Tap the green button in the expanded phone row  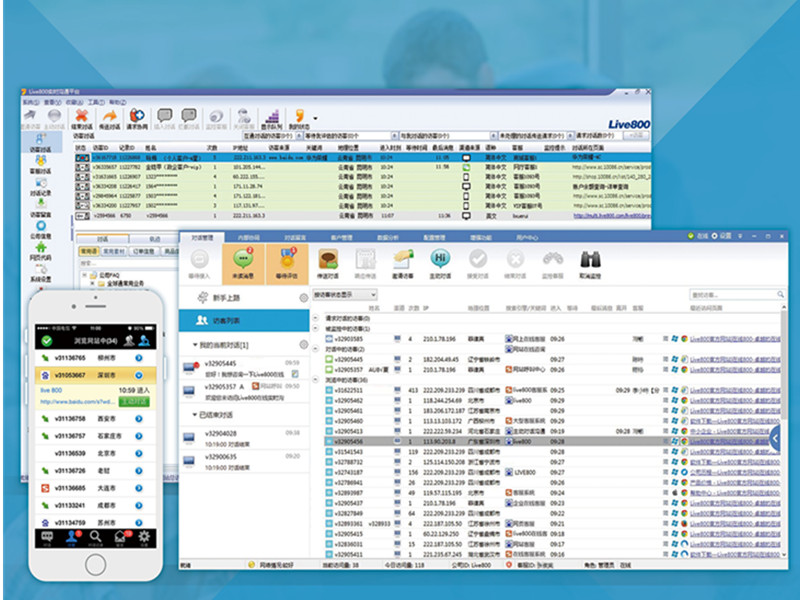point(134,402)
